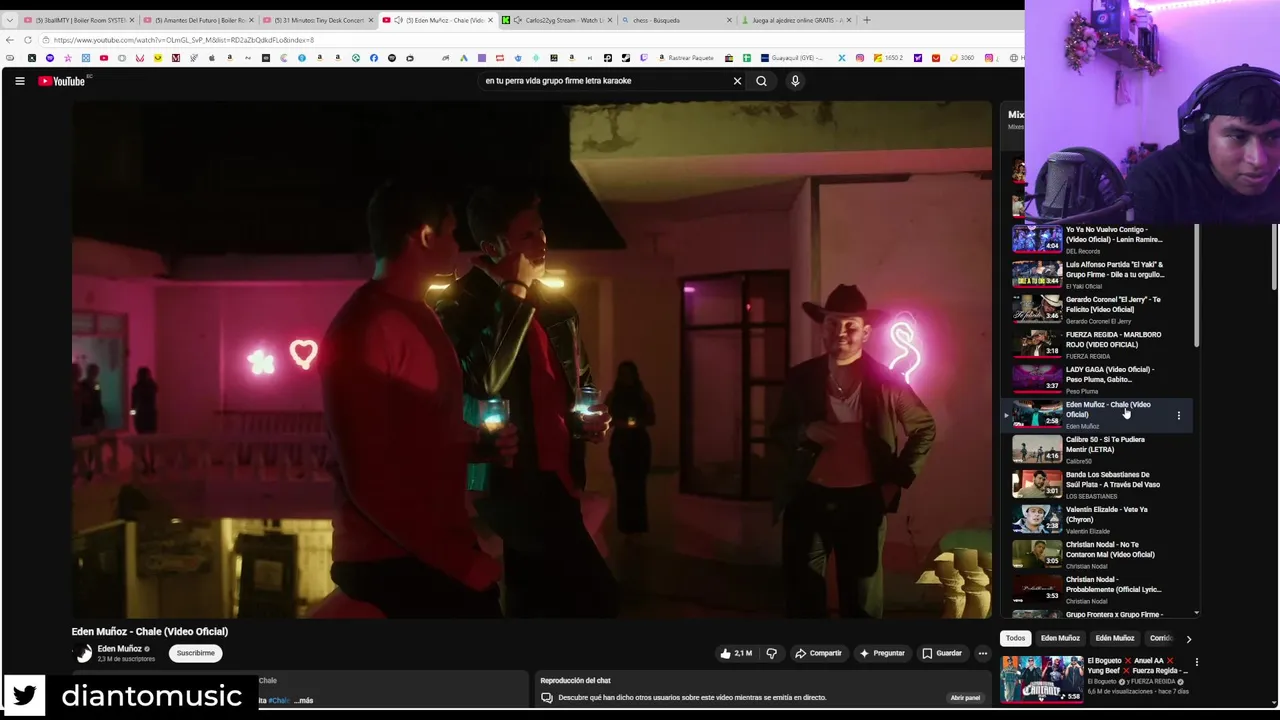Open Rastrear Paquete bookmark
Image resolution: width=1280 pixels, height=720 pixels.
coord(685,58)
